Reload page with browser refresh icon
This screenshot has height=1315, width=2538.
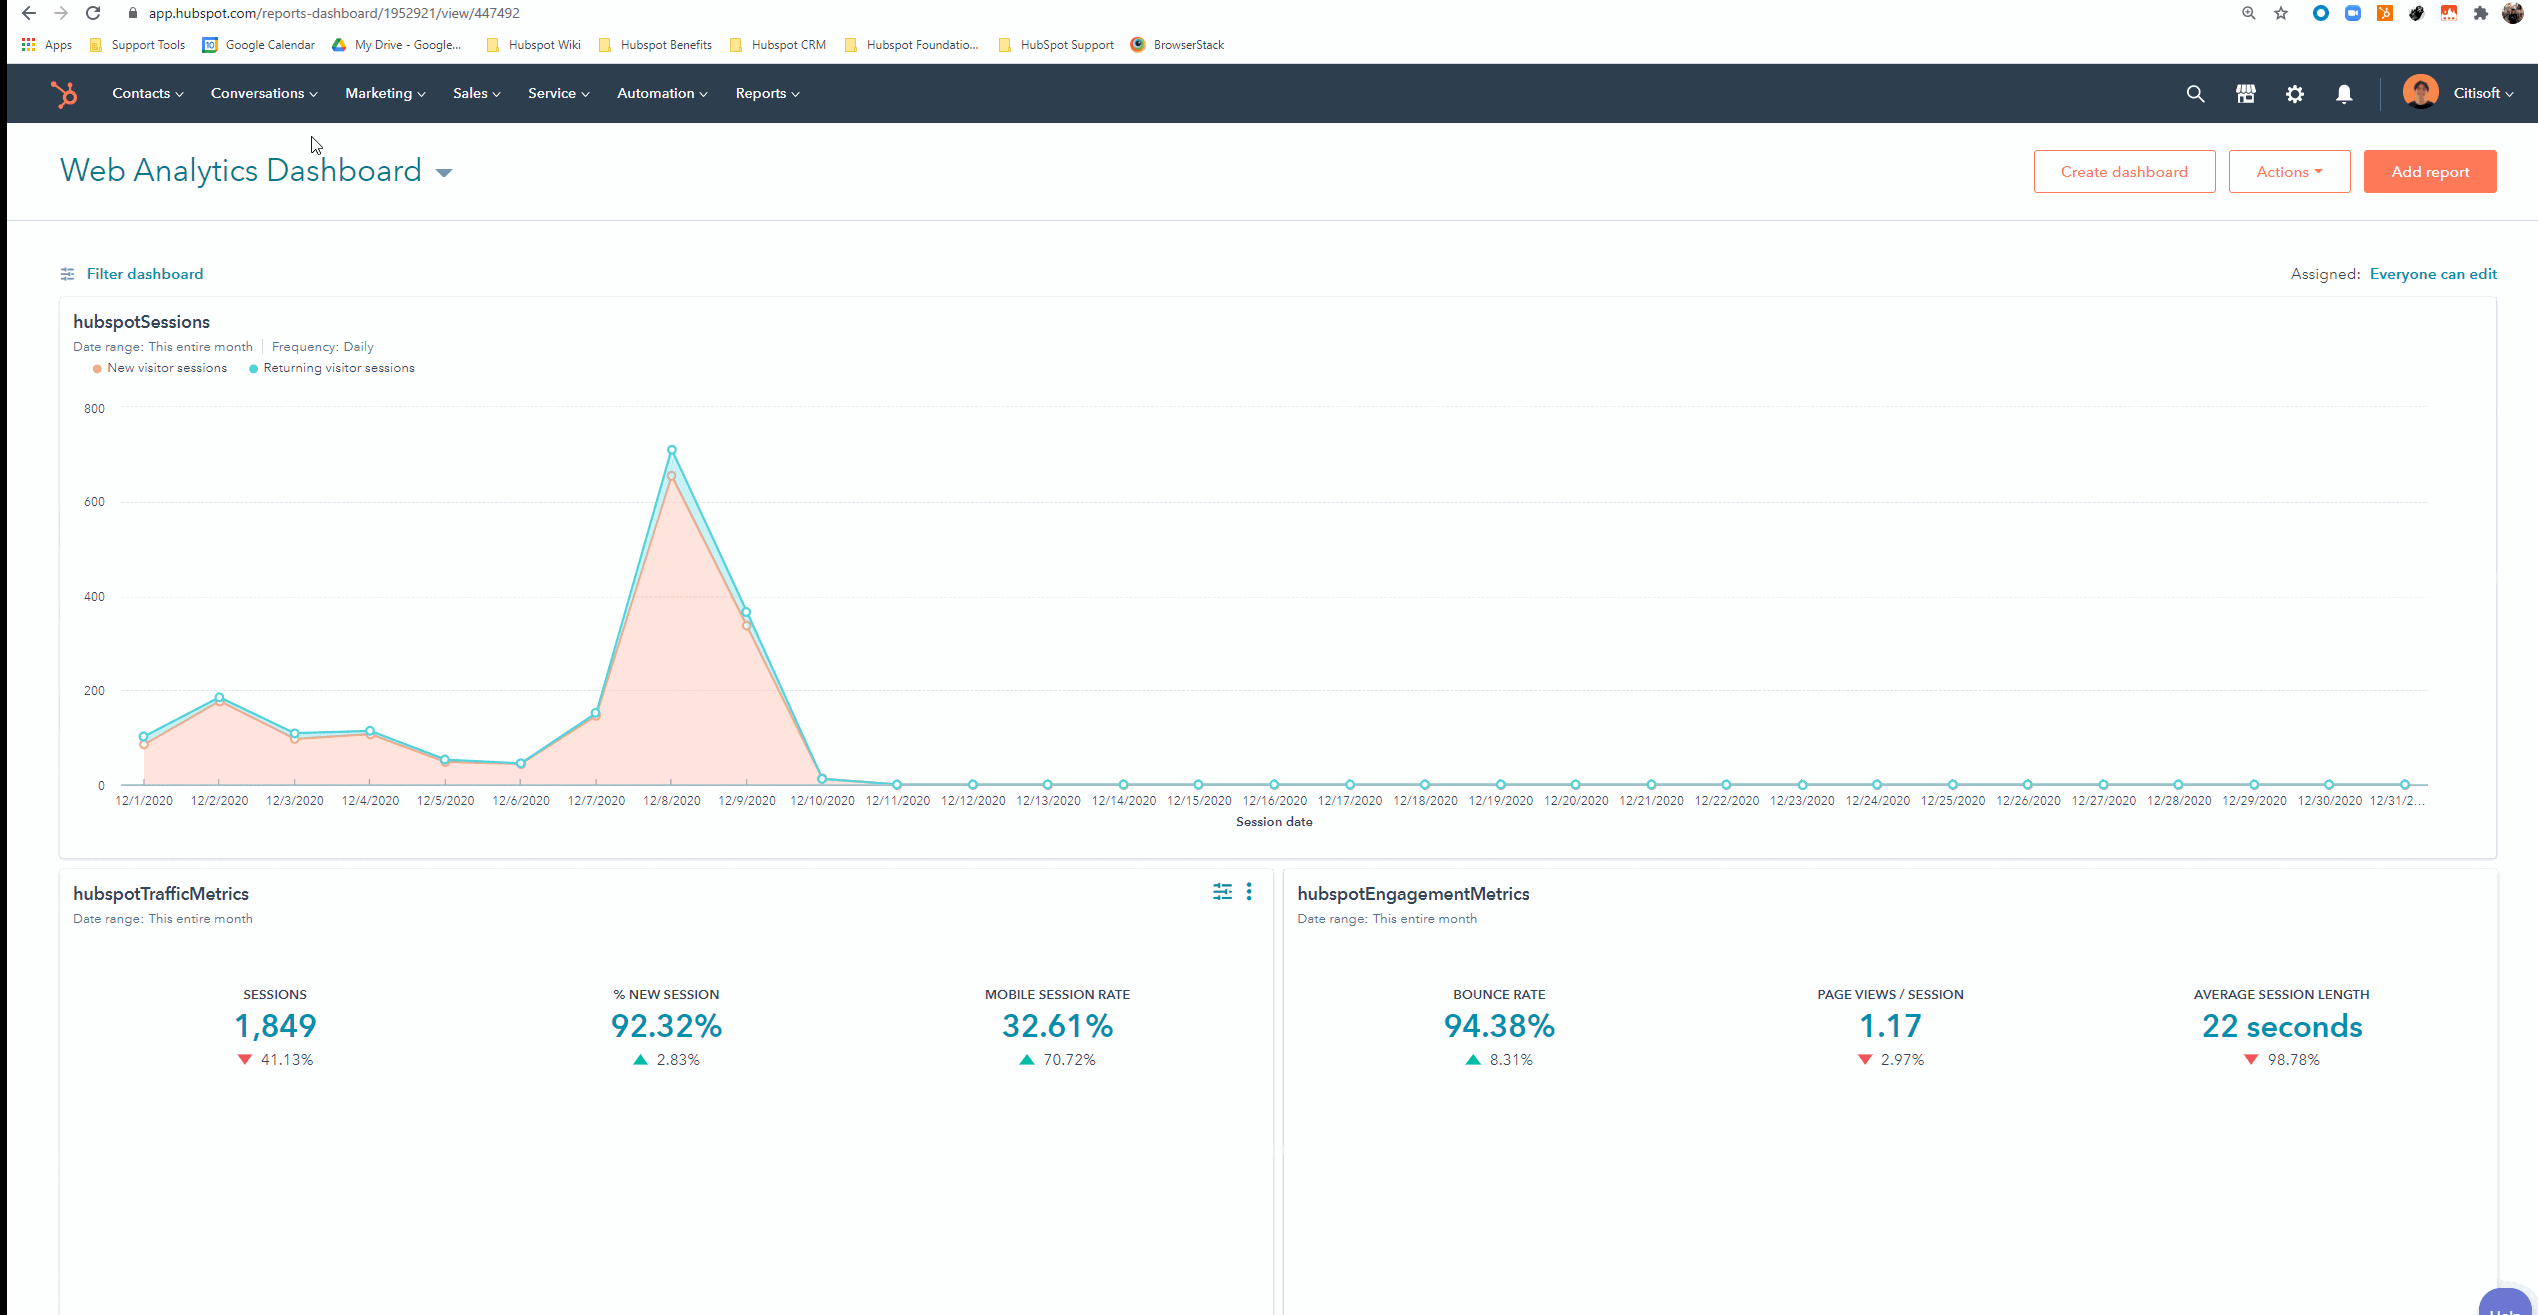[x=93, y=13]
